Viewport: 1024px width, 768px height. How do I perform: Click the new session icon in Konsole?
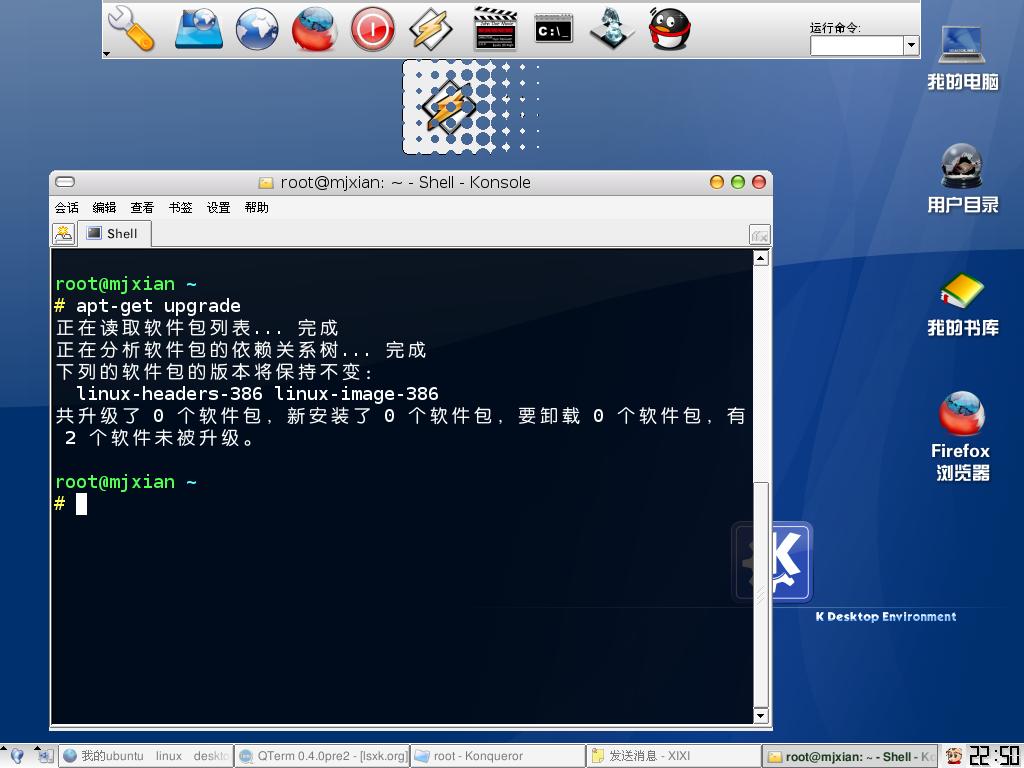(x=63, y=234)
